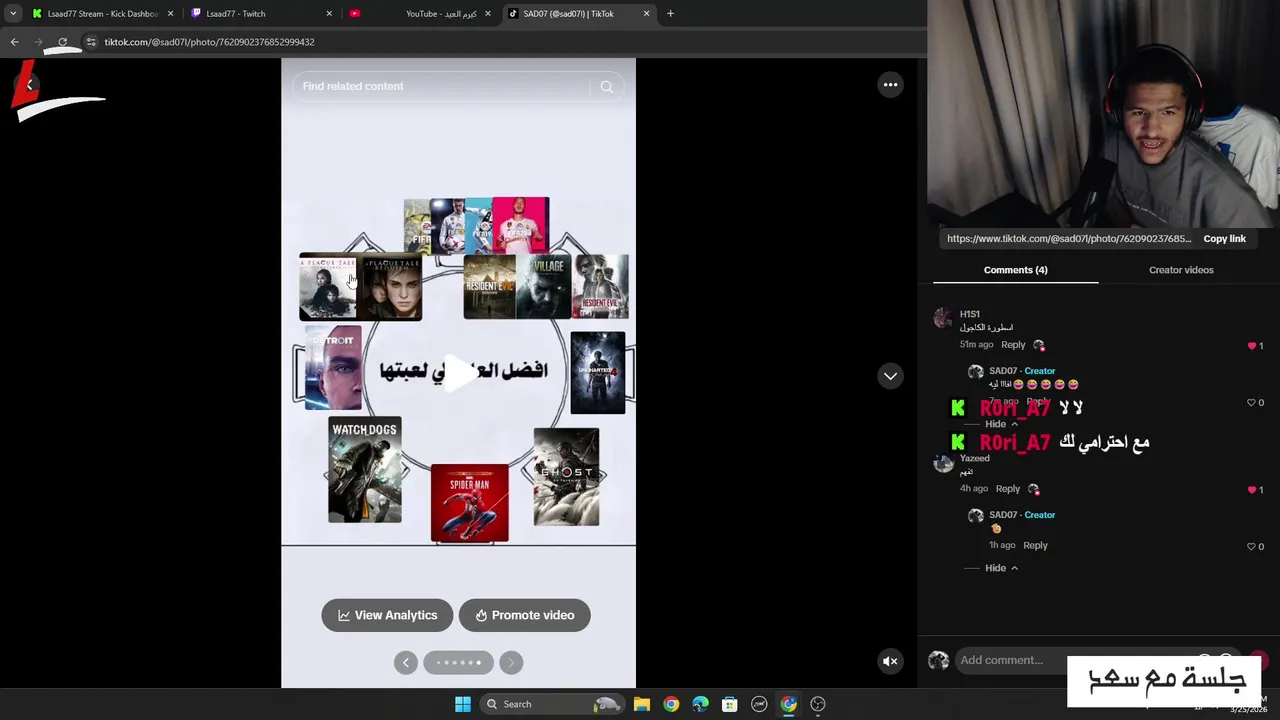Click the Uncharted 4 game cover
The width and height of the screenshot is (1280, 720).
pyautogui.click(x=598, y=373)
